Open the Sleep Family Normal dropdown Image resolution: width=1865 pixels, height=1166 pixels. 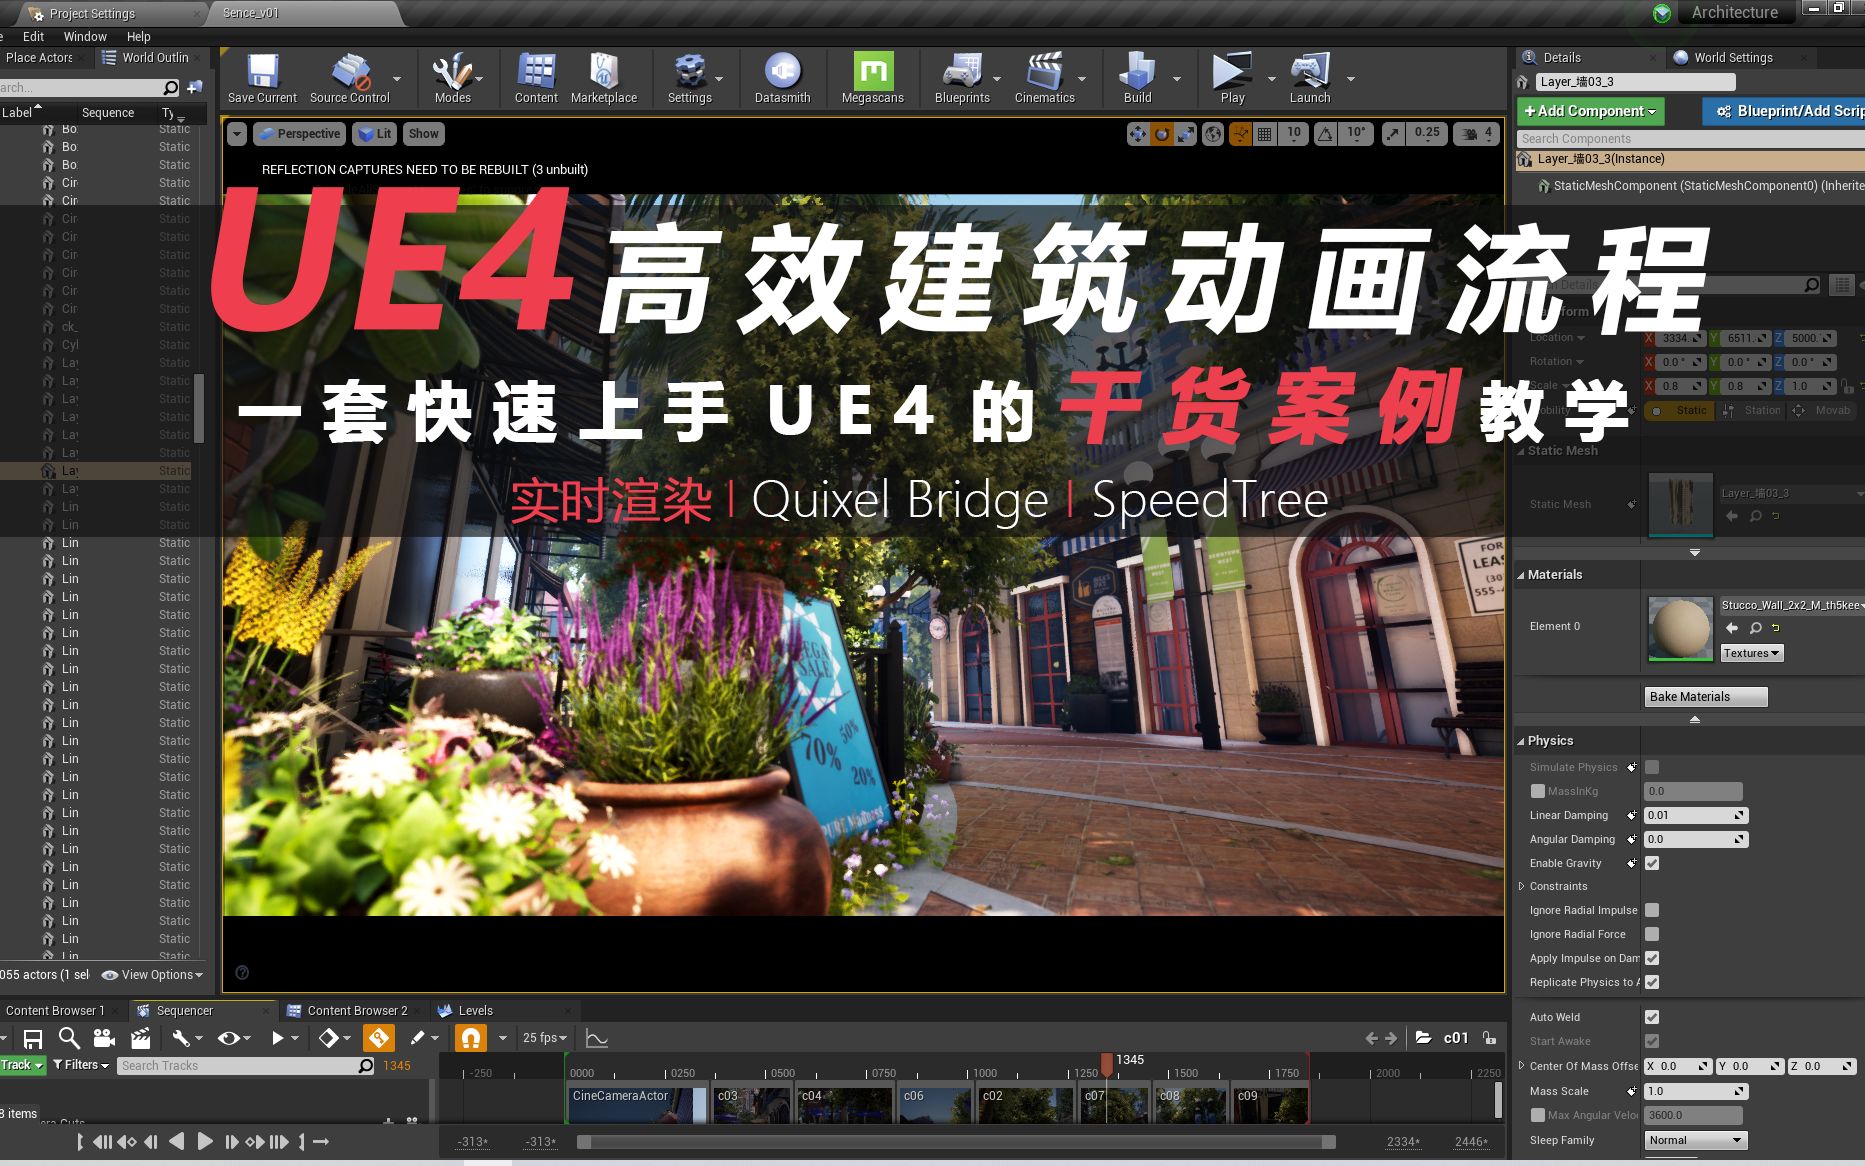1696,1140
